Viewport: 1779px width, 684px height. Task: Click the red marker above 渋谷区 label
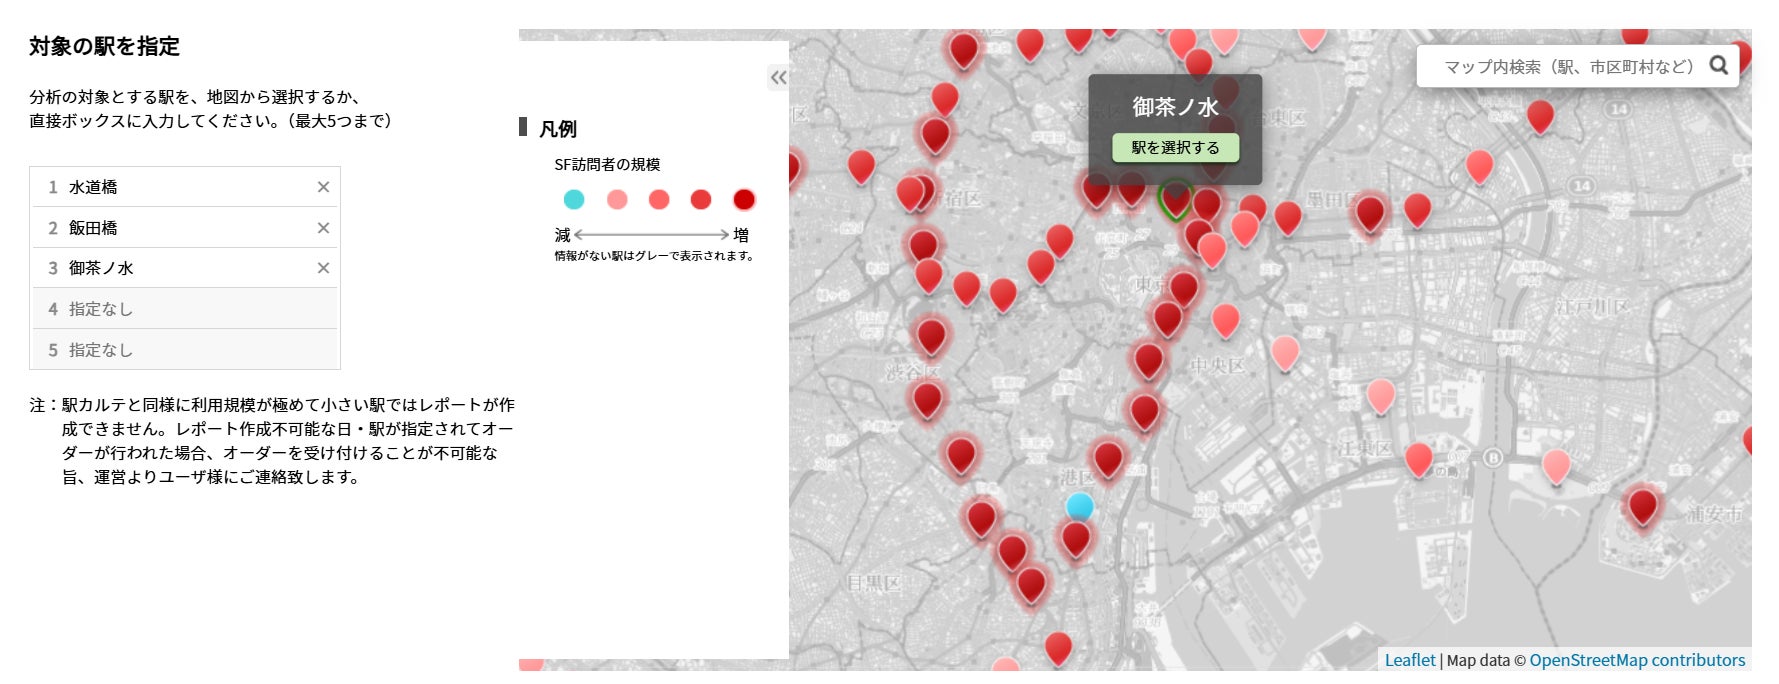tap(931, 335)
